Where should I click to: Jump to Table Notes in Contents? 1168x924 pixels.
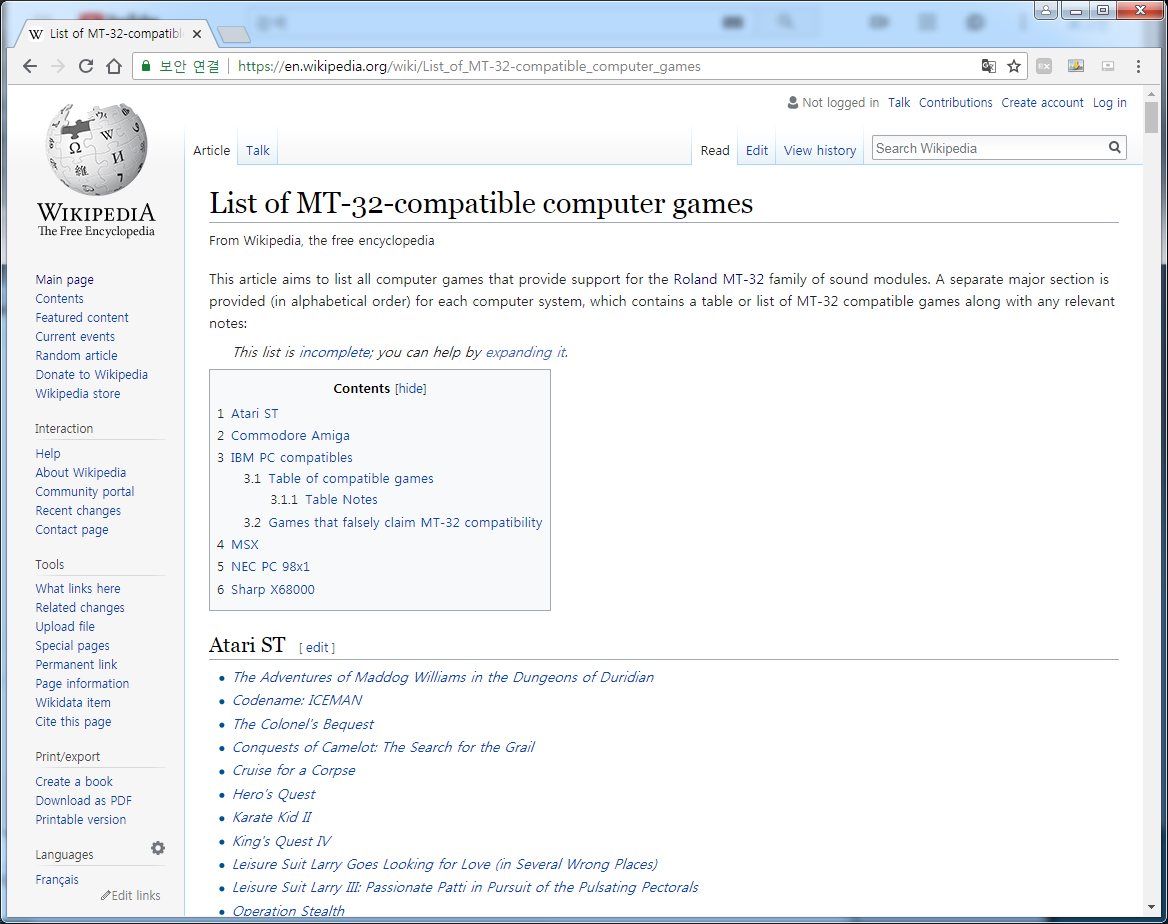[341, 500]
